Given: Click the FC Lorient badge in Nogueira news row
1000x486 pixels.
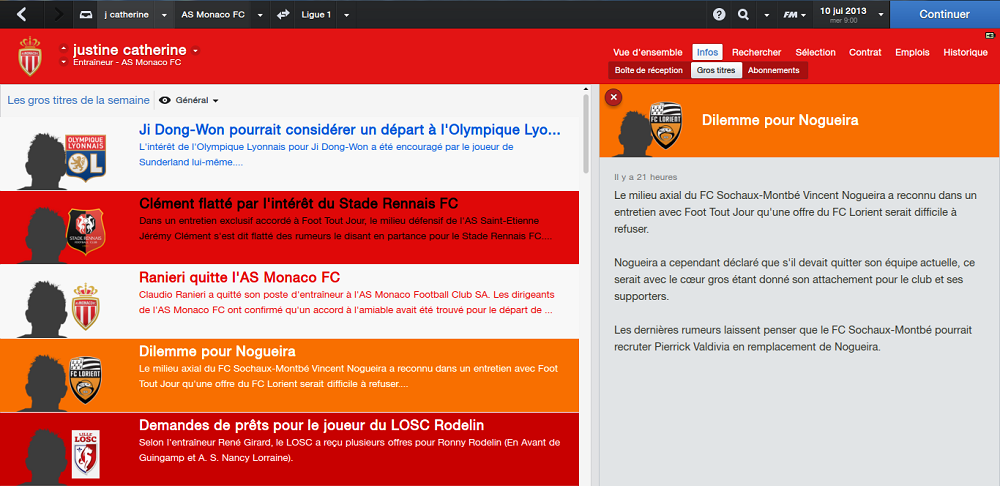Looking at the screenshot, I should 85,379.
